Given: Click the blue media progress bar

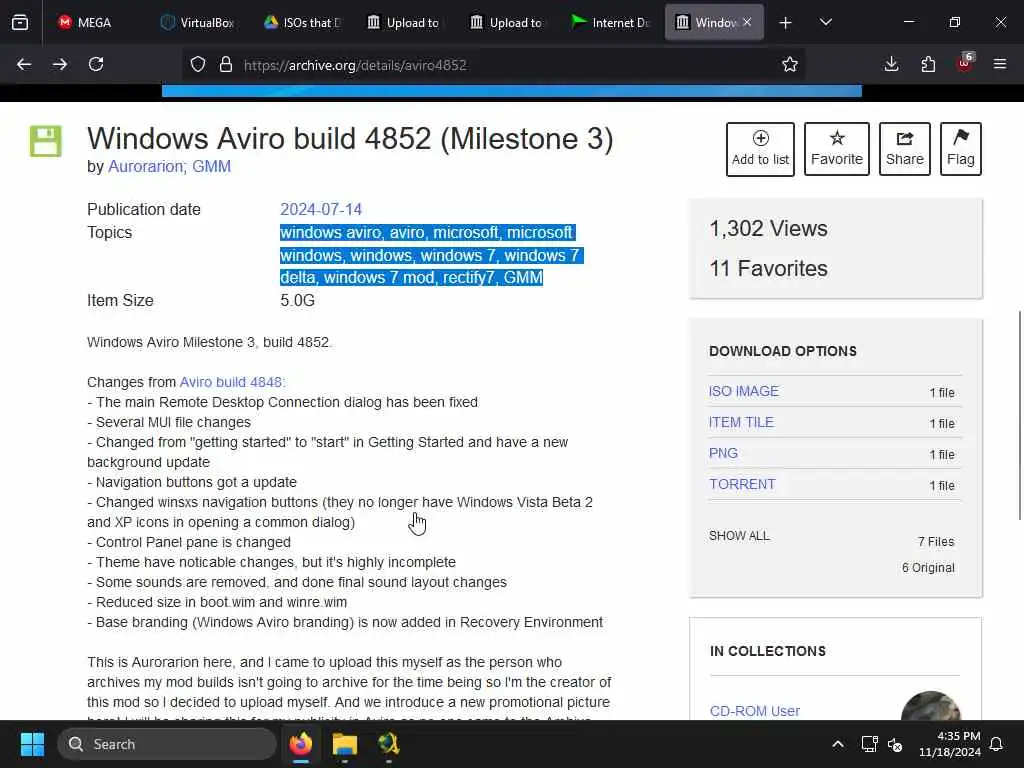Looking at the screenshot, I should pyautogui.click(x=512, y=91).
